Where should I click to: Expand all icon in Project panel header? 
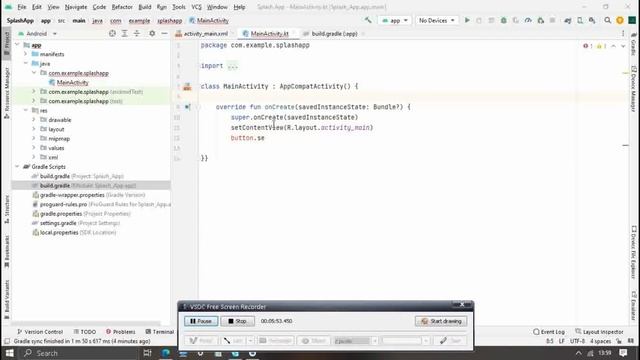pos(124,33)
